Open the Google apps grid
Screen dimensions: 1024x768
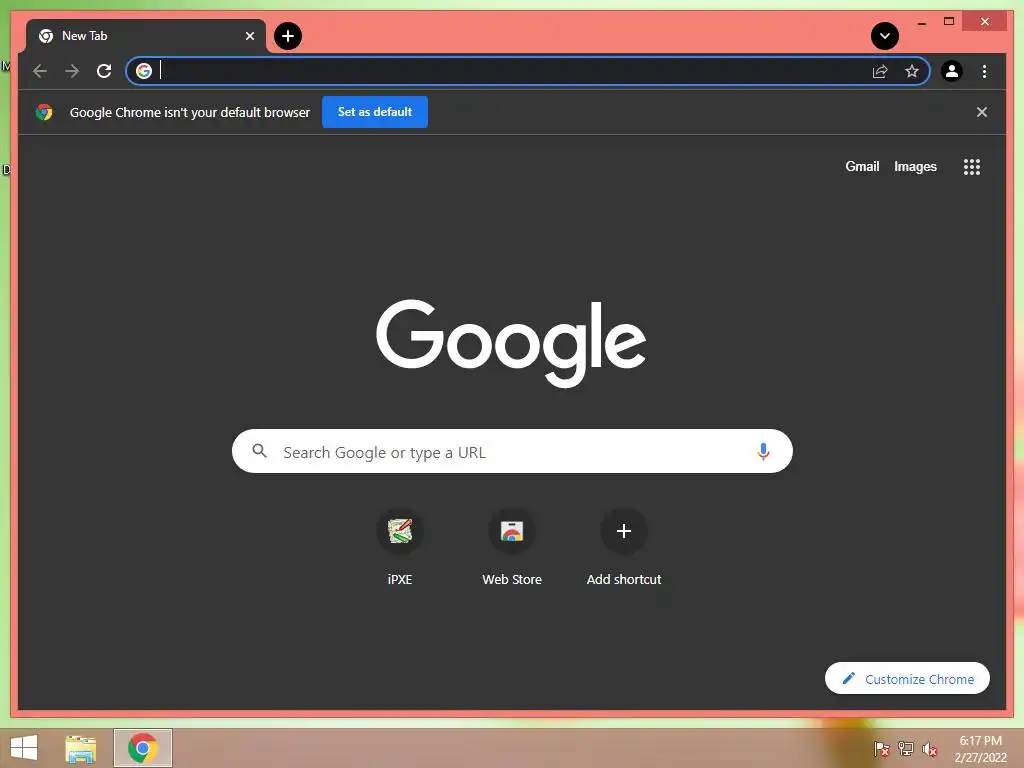[972, 167]
